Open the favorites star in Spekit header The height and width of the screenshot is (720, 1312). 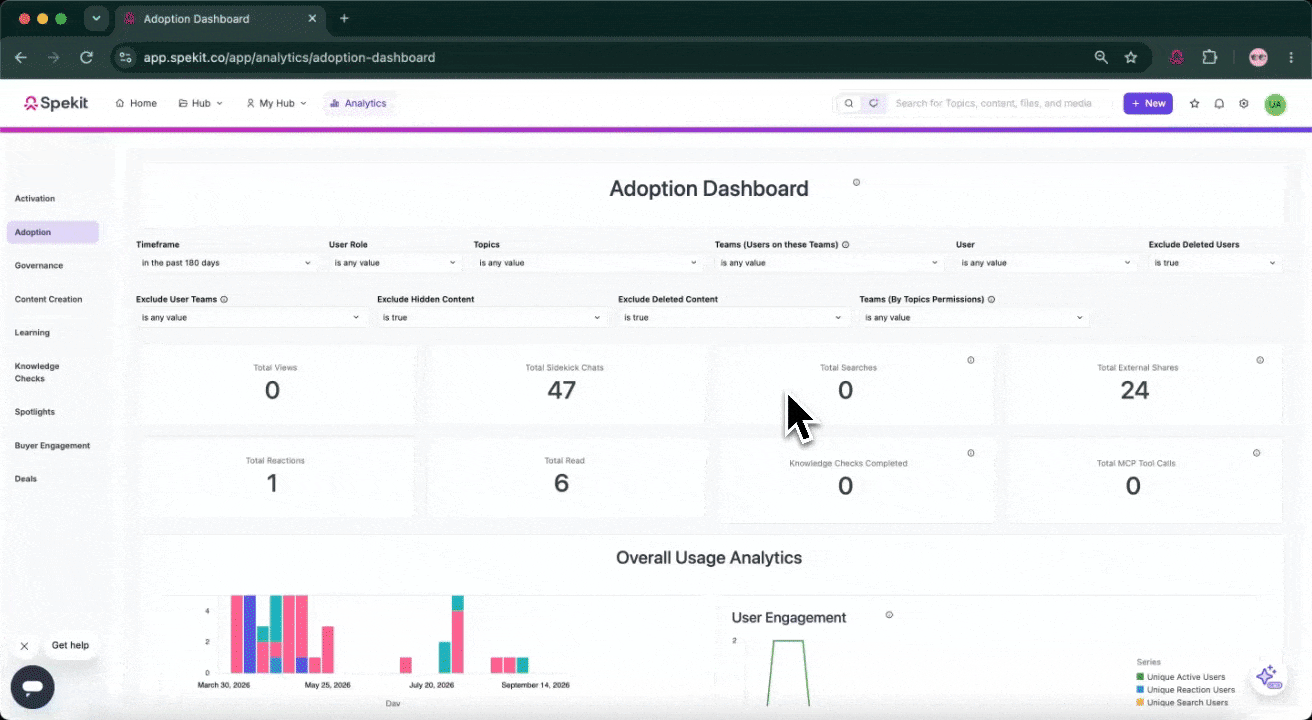(x=1194, y=103)
